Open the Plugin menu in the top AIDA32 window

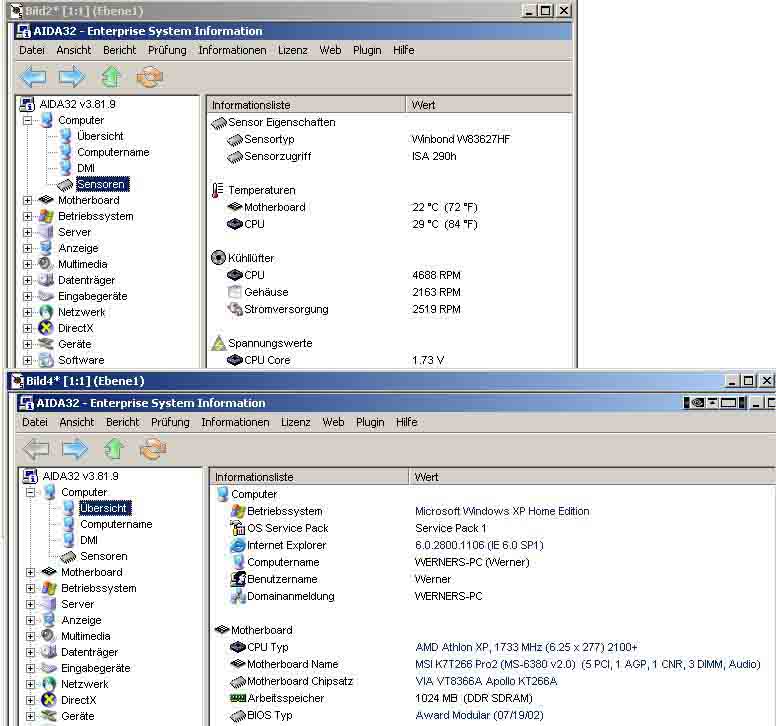click(367, 50)
